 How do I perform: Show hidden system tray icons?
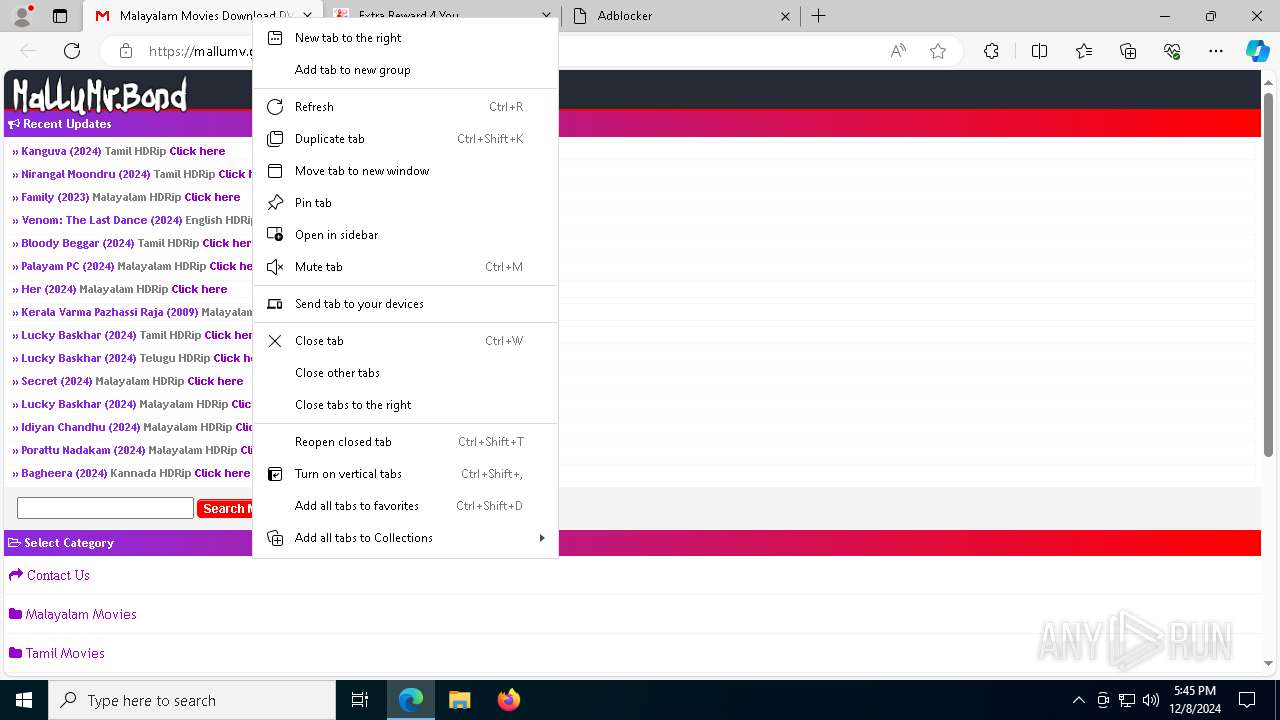(x=1078, y=700)
